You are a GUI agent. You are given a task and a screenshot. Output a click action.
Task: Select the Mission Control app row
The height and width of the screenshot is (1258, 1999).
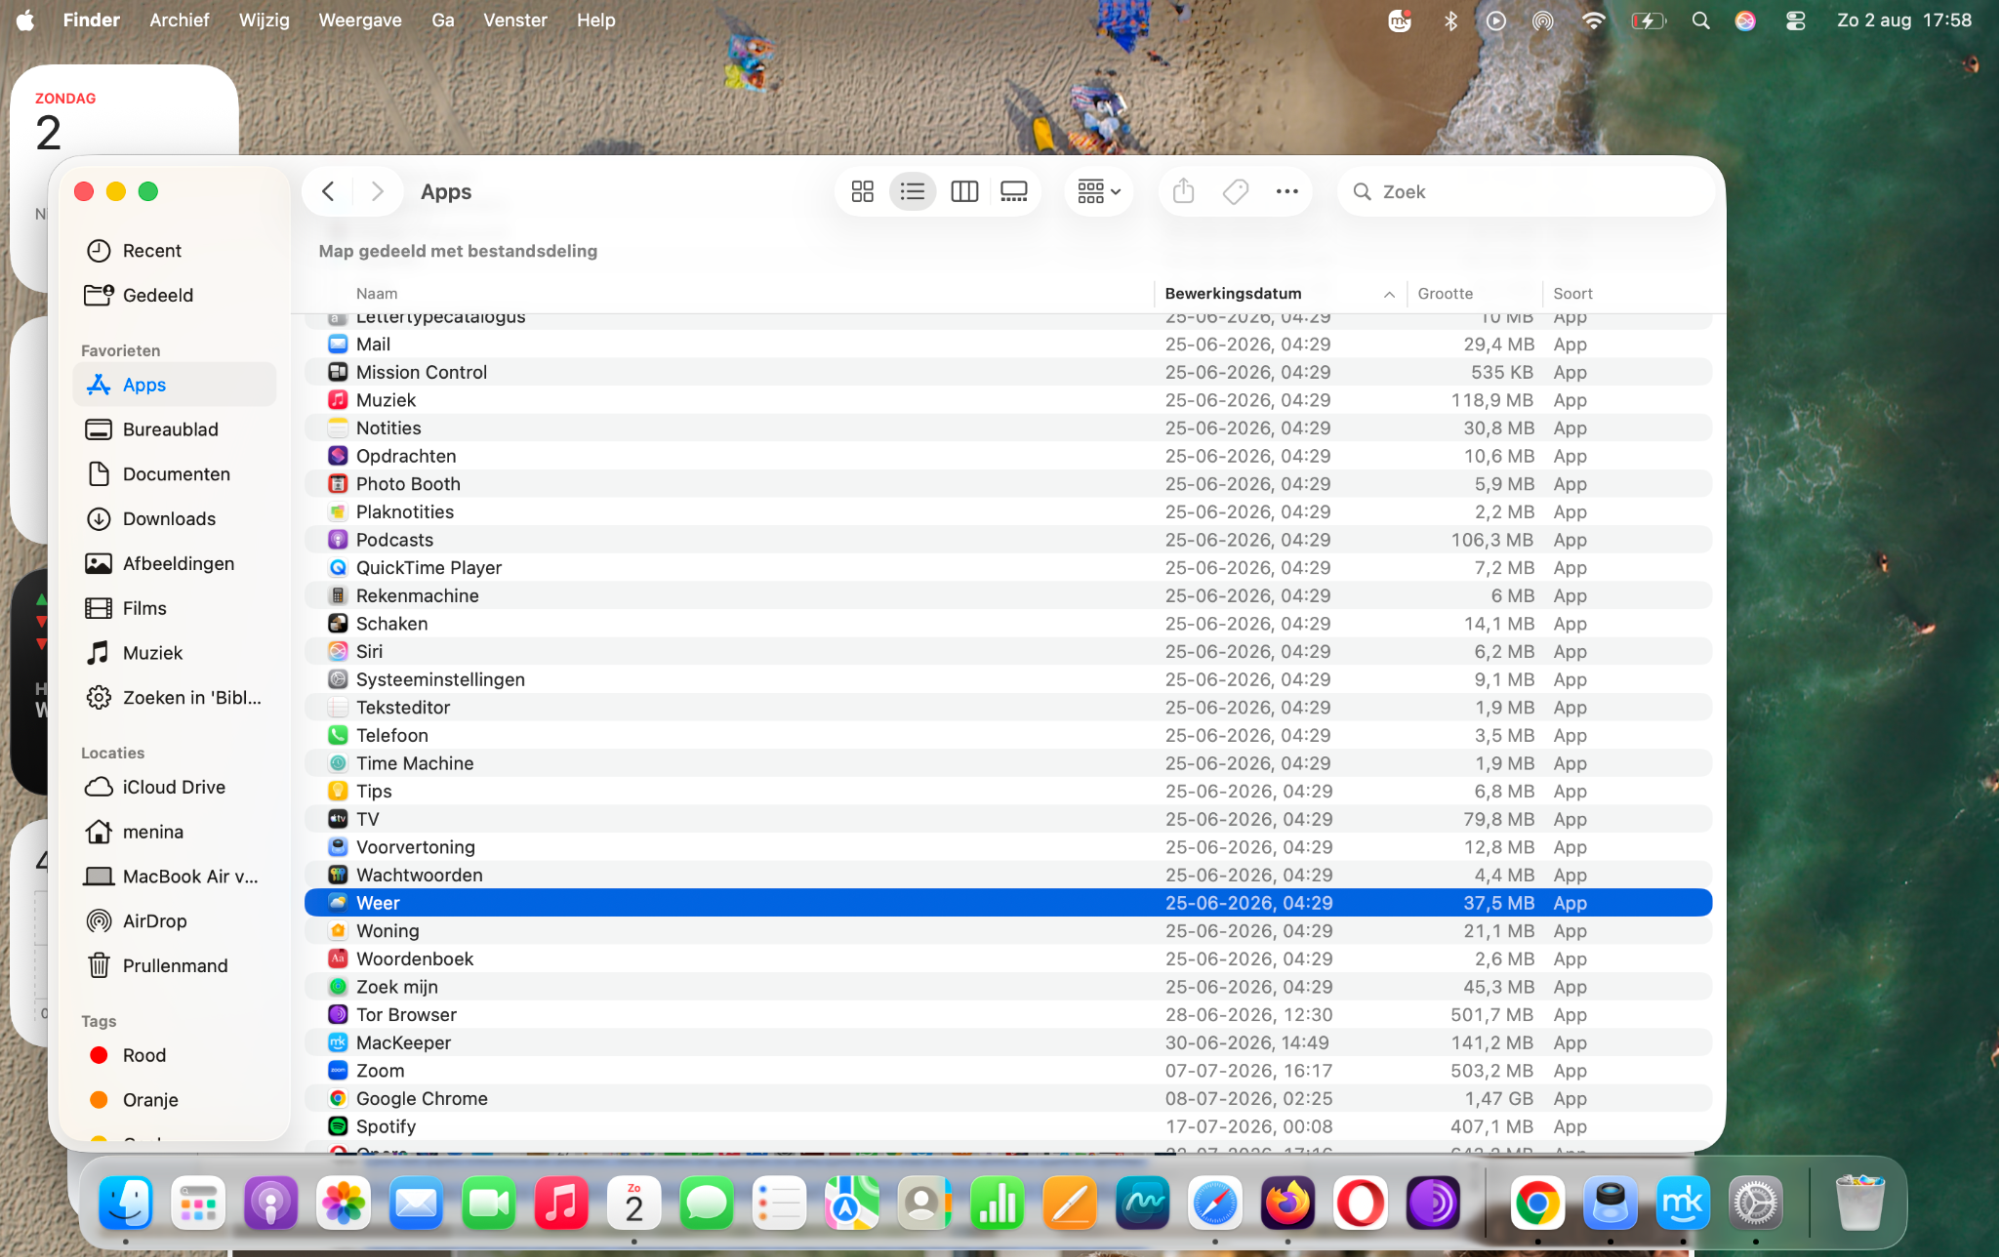coord(1008,372)
